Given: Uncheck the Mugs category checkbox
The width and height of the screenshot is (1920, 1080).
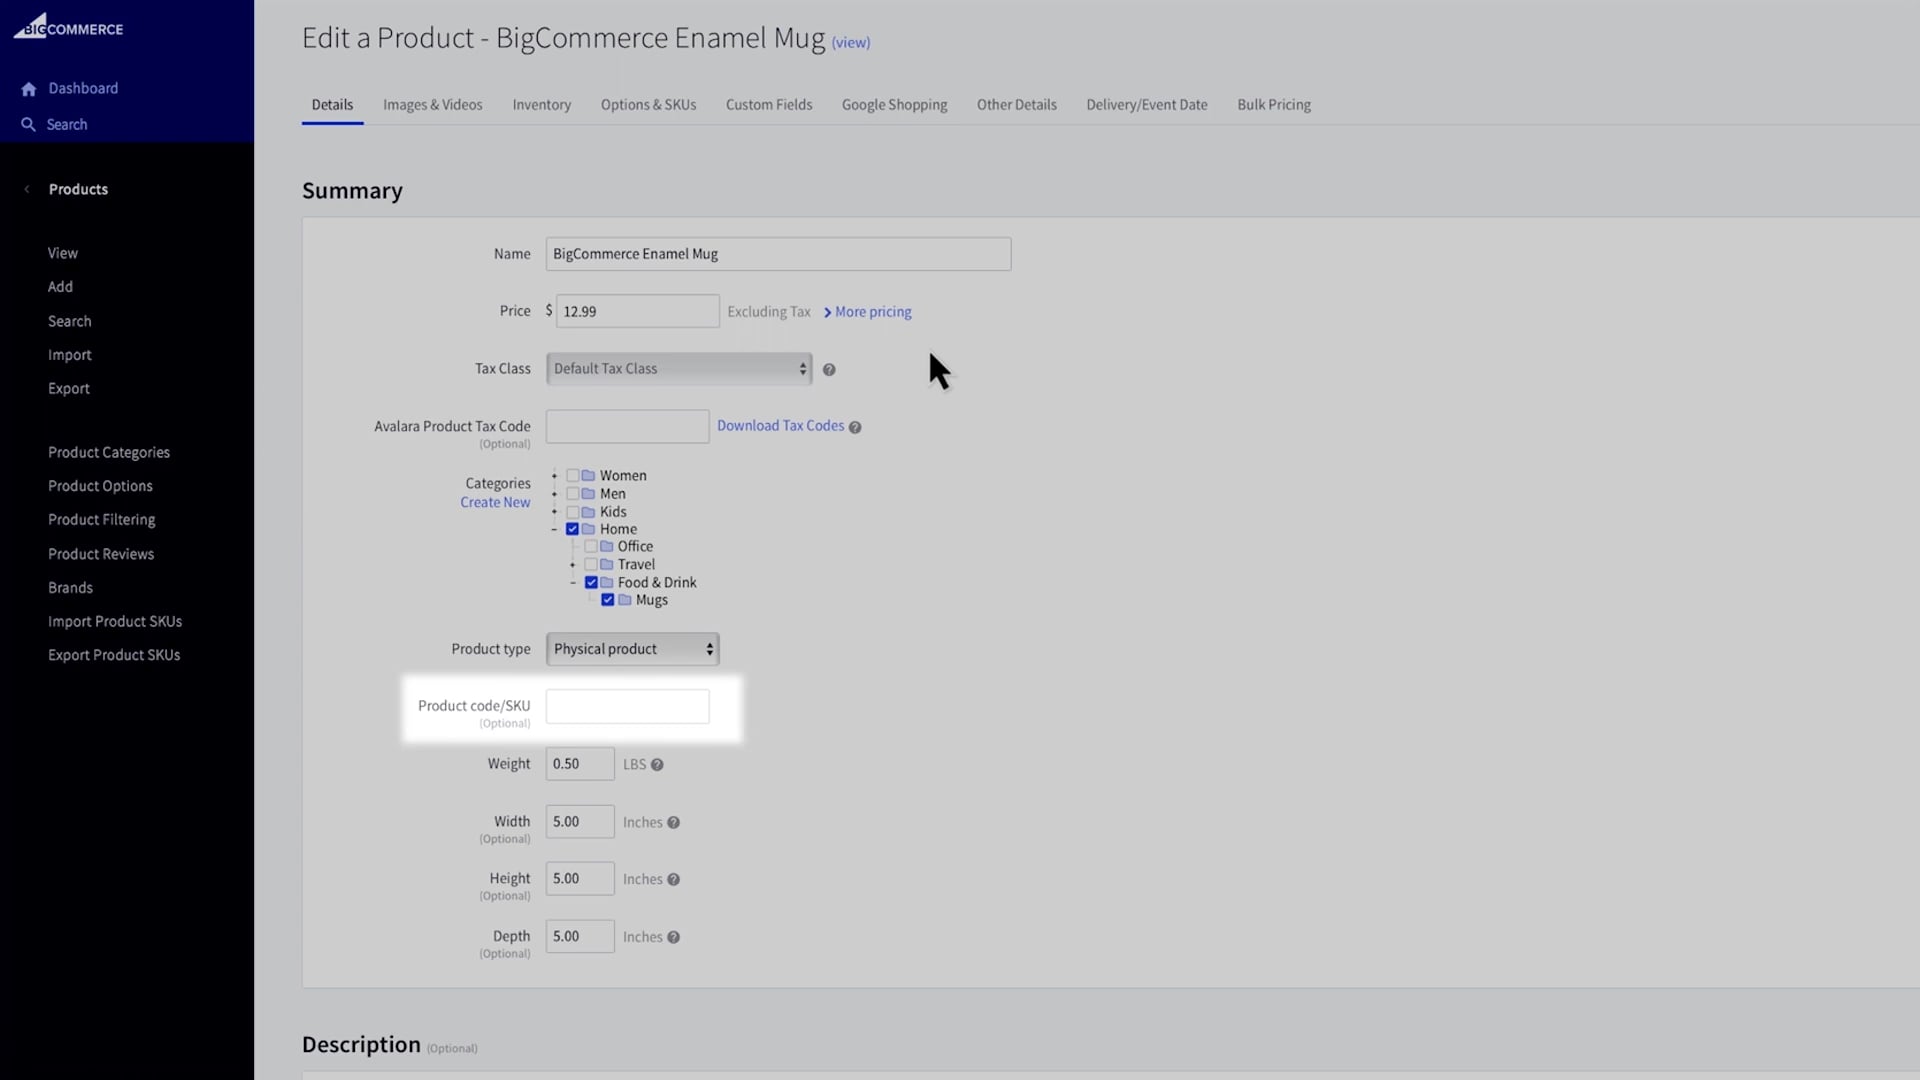Looking at the screenshot, I should coord(608,600).
